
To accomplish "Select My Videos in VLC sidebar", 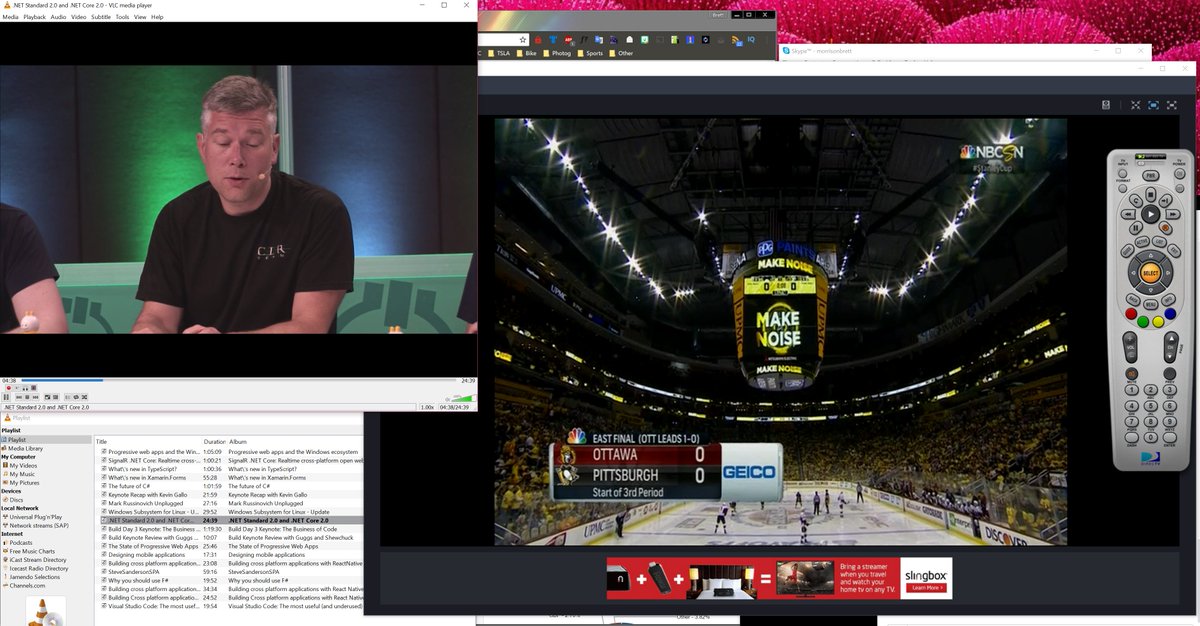I will (22, 465).
